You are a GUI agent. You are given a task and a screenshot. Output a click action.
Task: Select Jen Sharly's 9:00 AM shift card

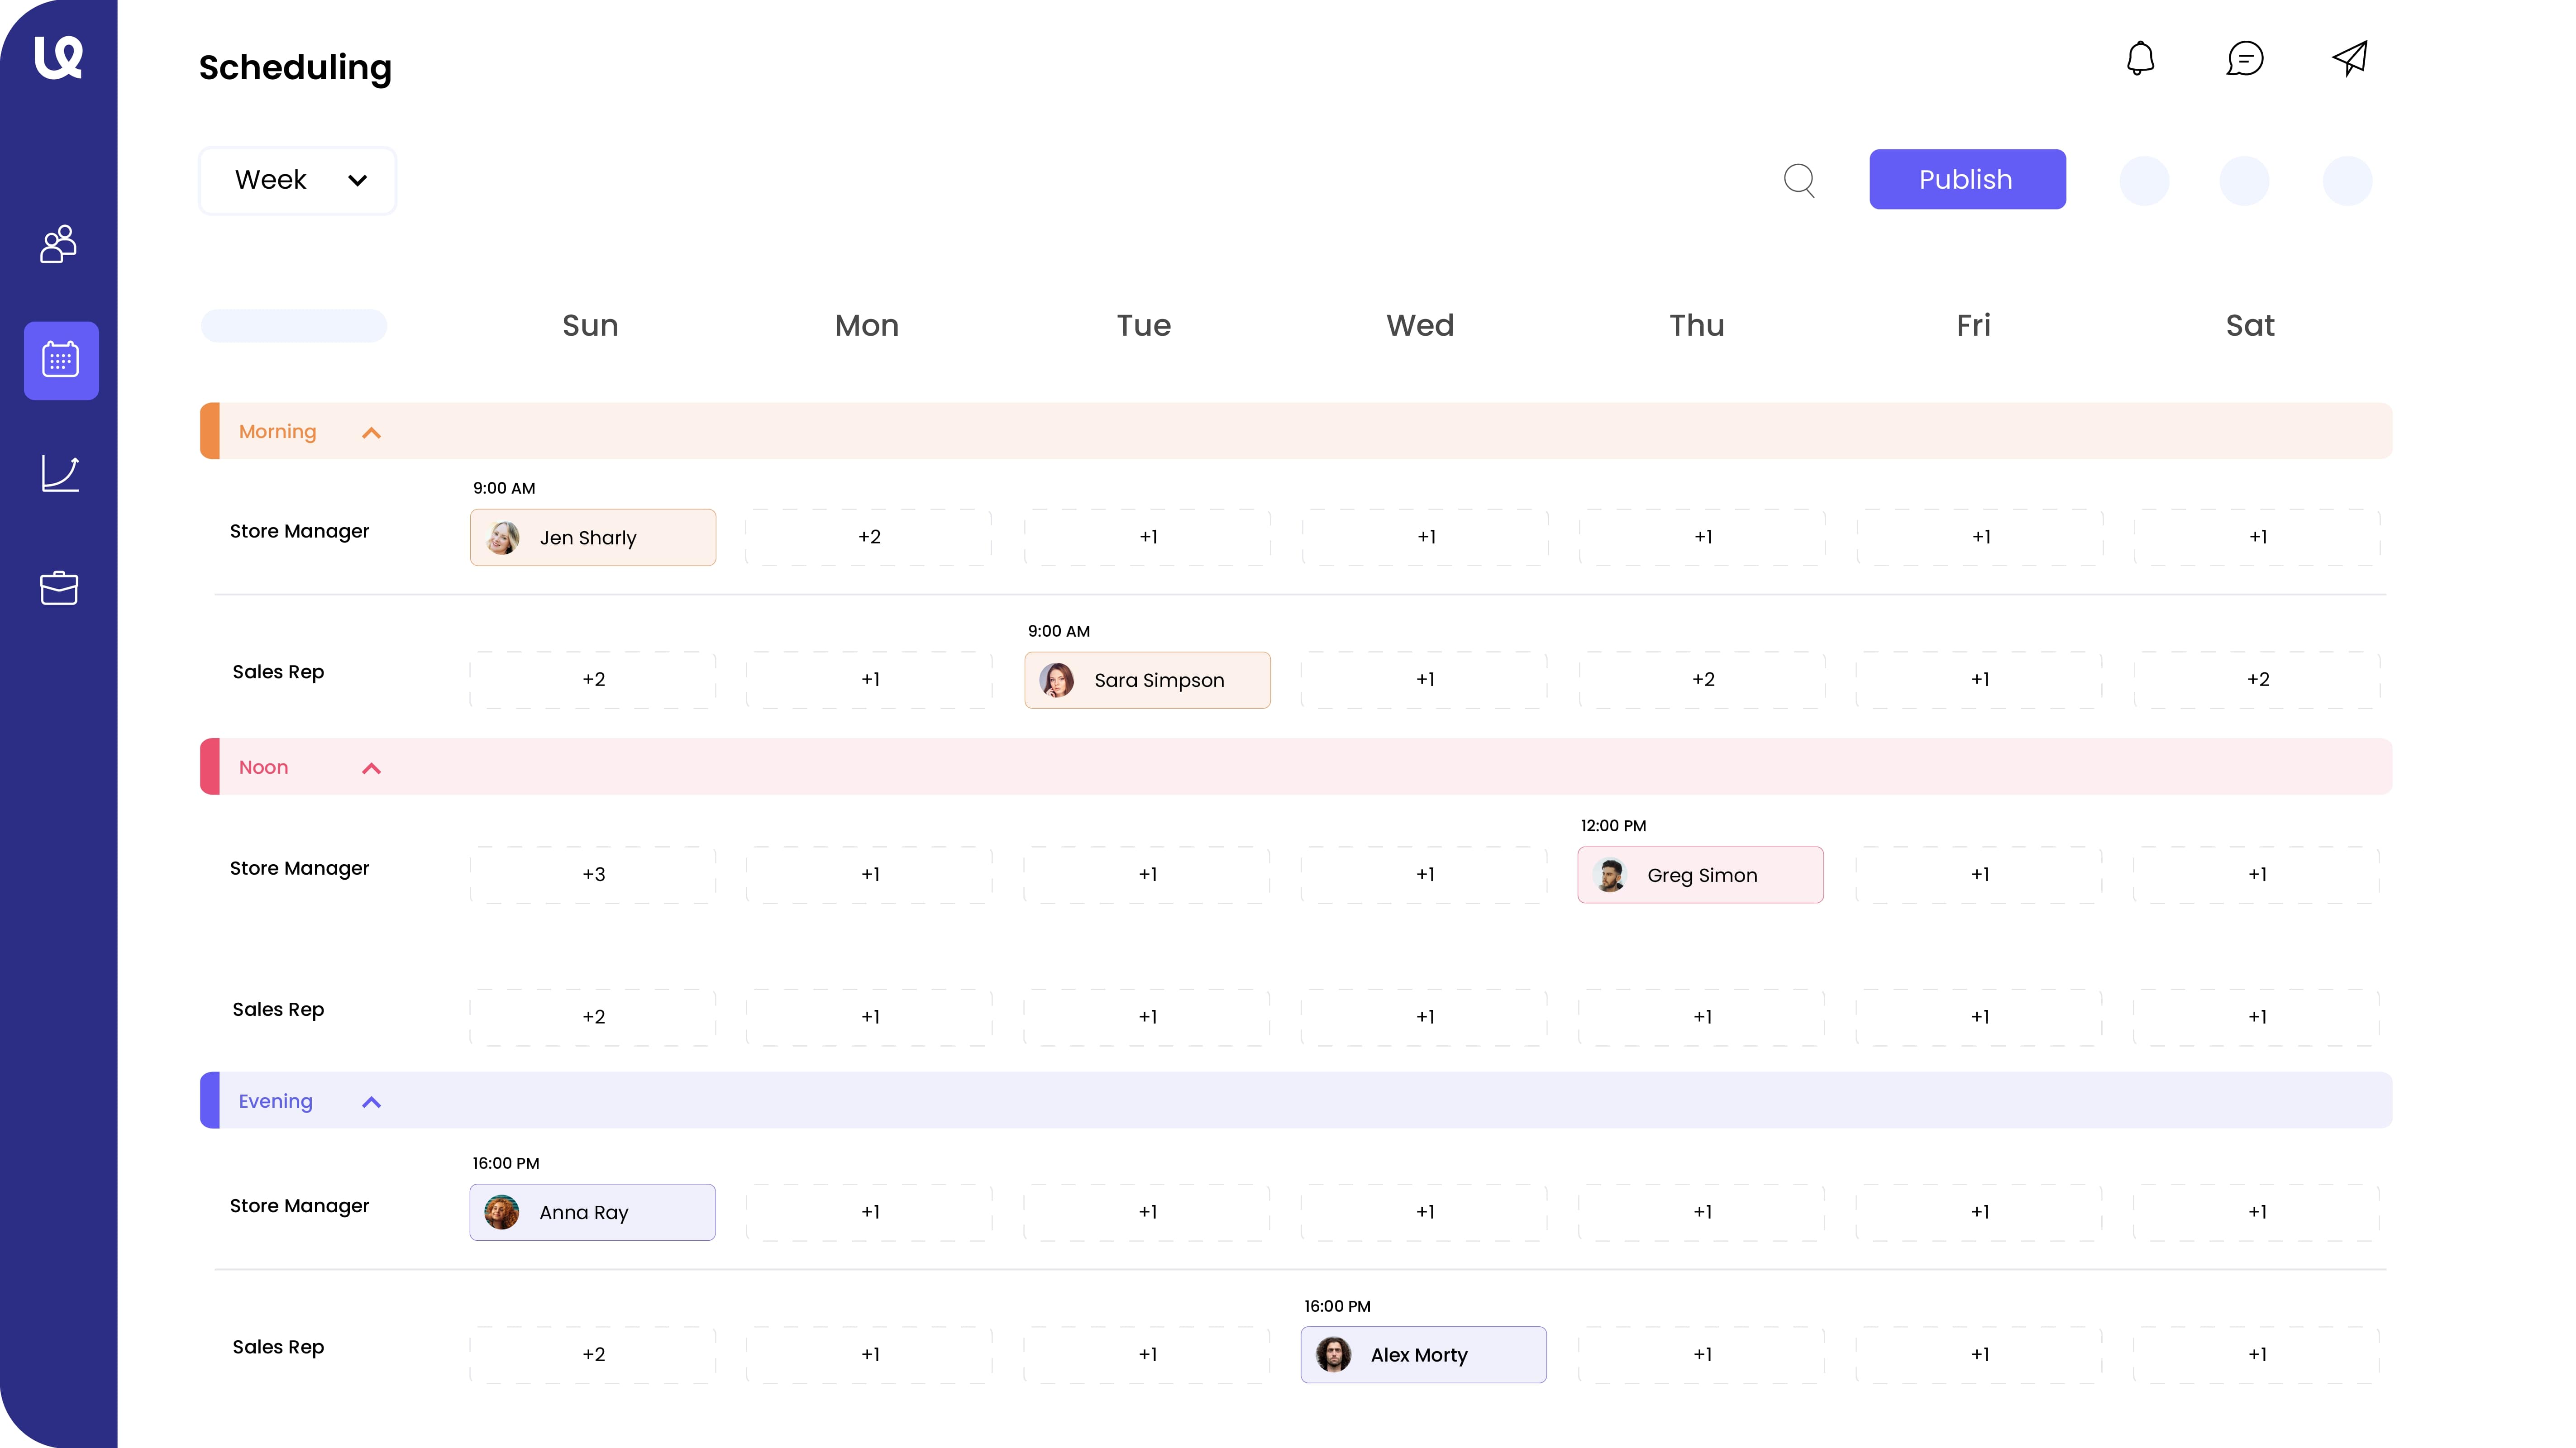(x=592, y=537)
